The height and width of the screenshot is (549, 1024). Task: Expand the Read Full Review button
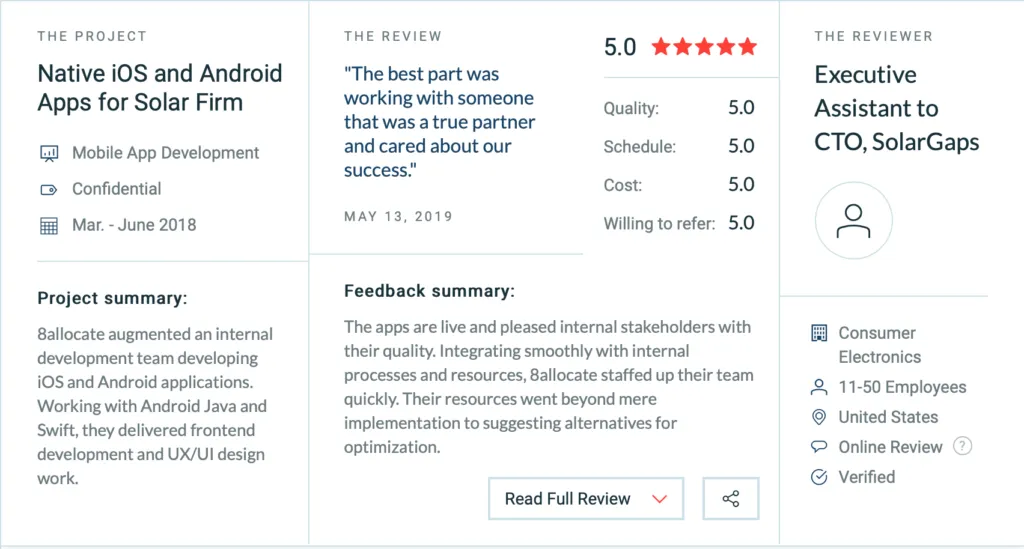tap(586, 499)
